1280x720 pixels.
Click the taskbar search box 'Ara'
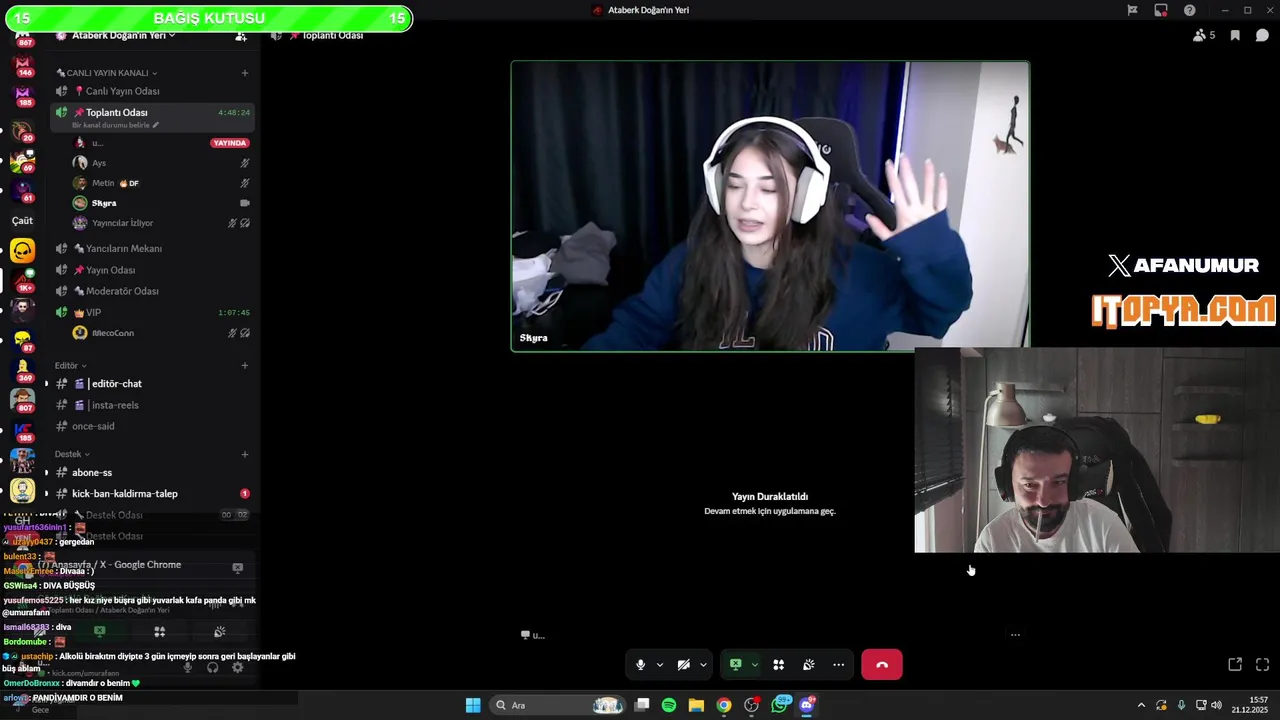pyautogui.click(x=557, y=705)
